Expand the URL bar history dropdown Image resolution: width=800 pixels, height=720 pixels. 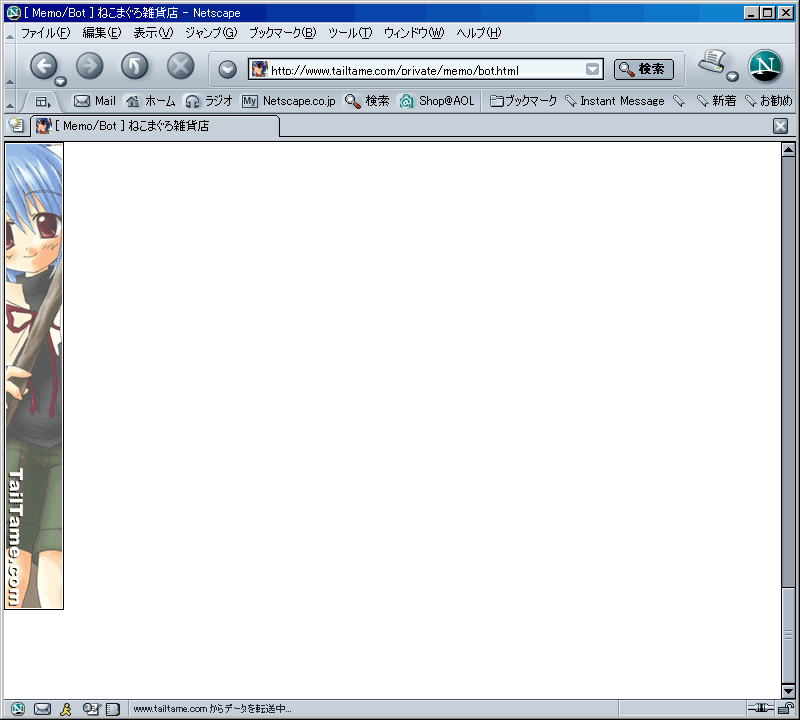point(592,69)
